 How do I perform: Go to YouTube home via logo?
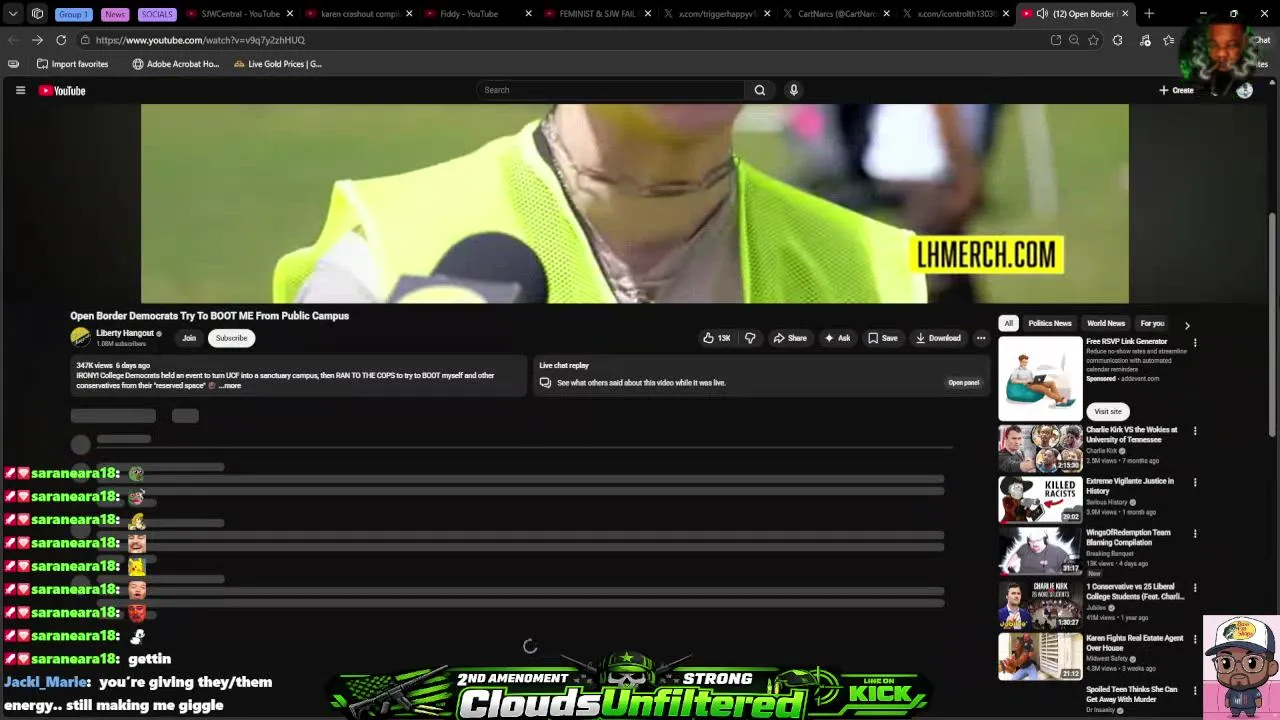[62, 90]
